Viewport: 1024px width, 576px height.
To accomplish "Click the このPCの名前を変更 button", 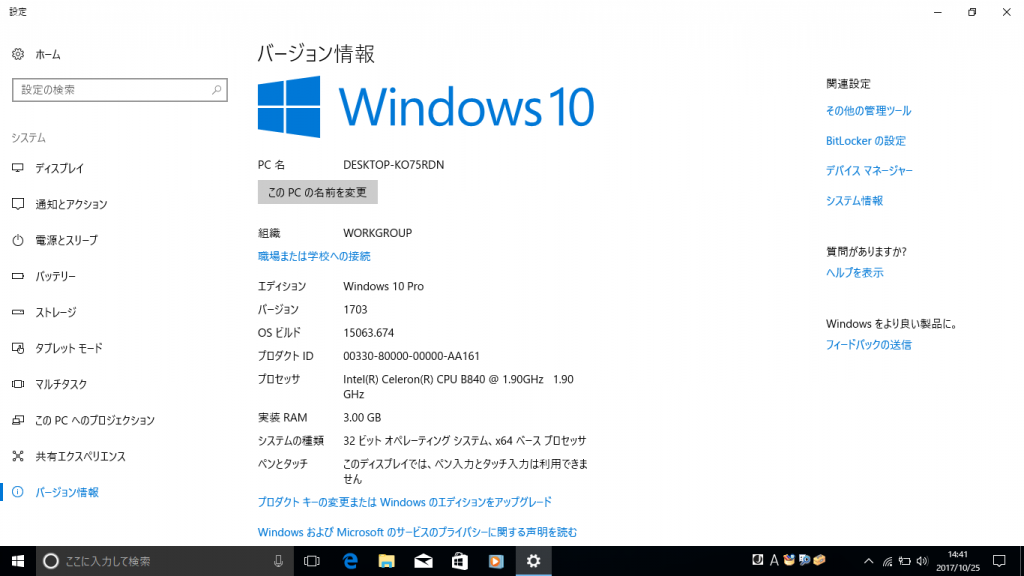I will [x=317, y=191].
